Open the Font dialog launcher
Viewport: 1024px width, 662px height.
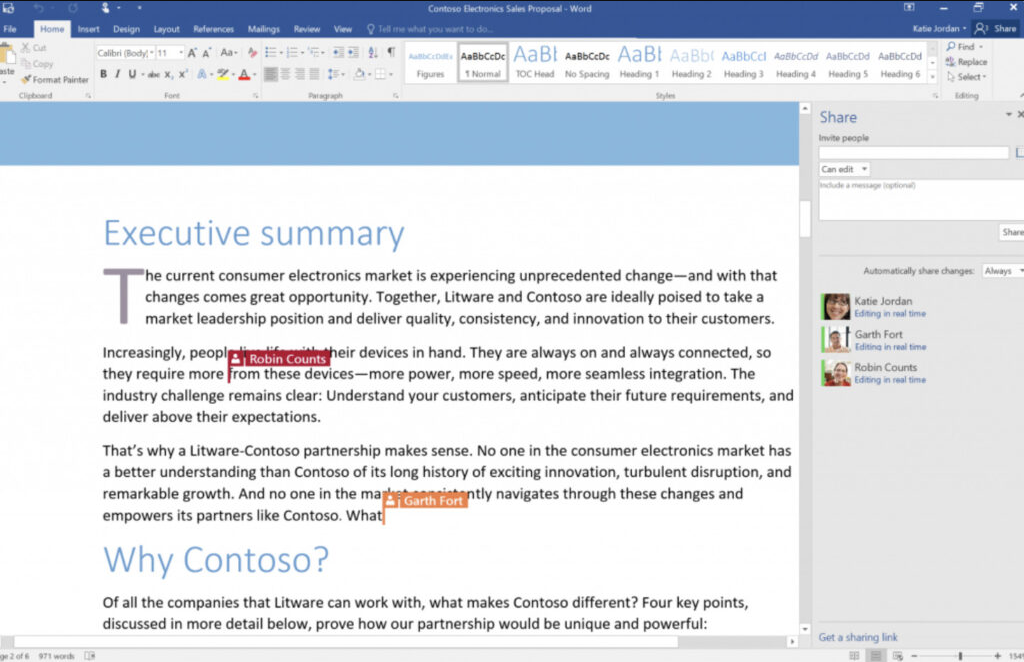pos(255,96)
